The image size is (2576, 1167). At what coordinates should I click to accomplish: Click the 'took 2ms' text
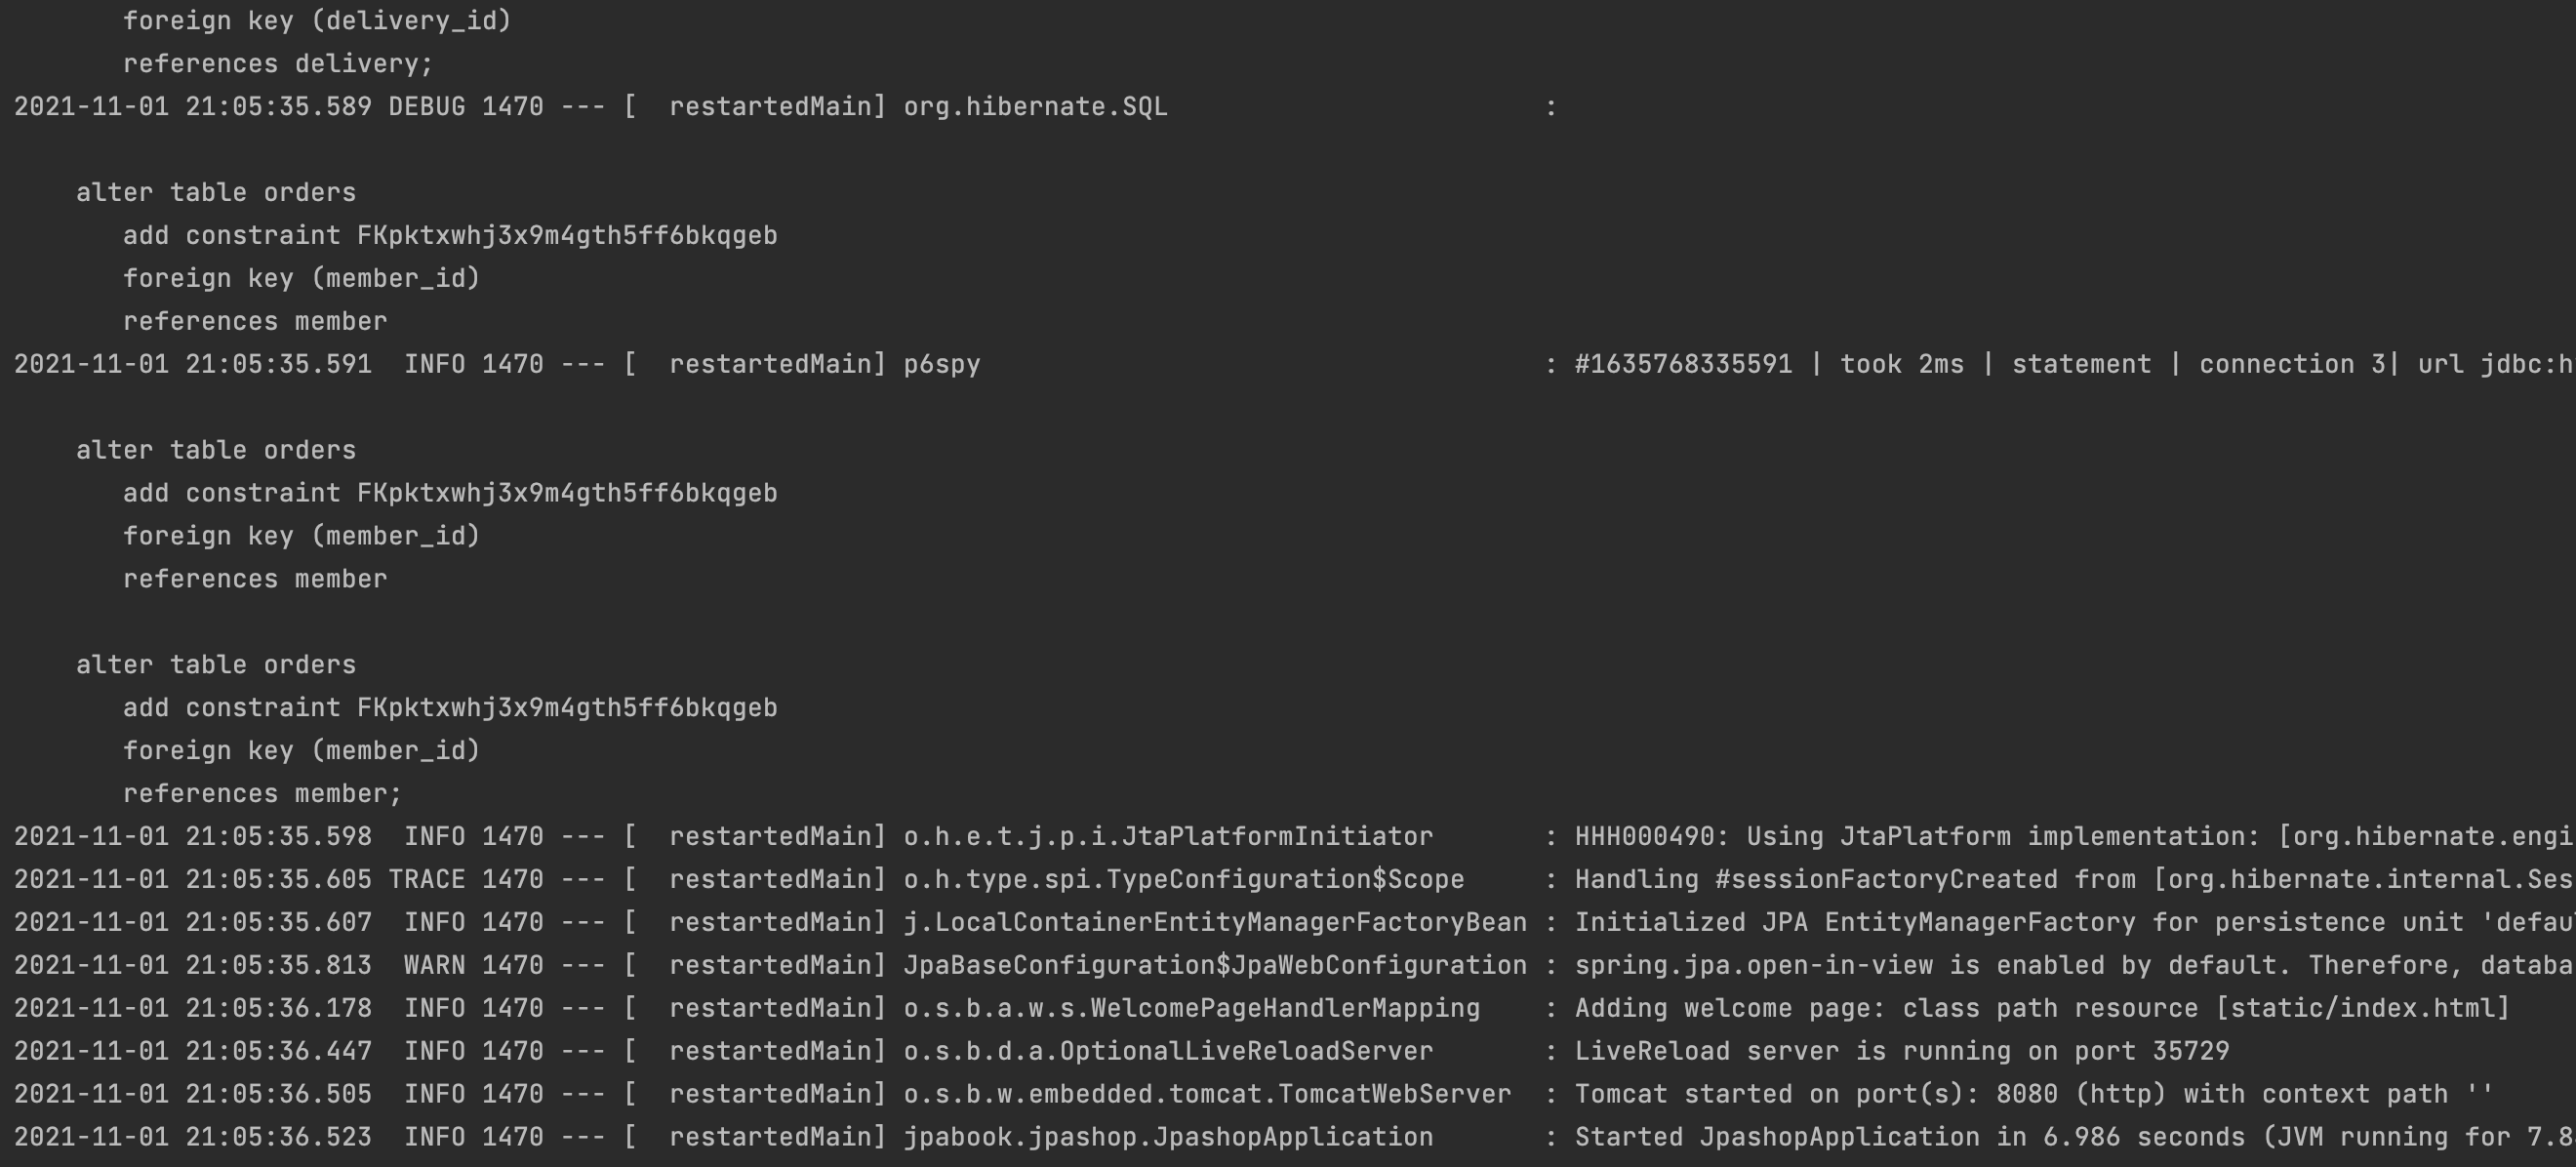1902,364
